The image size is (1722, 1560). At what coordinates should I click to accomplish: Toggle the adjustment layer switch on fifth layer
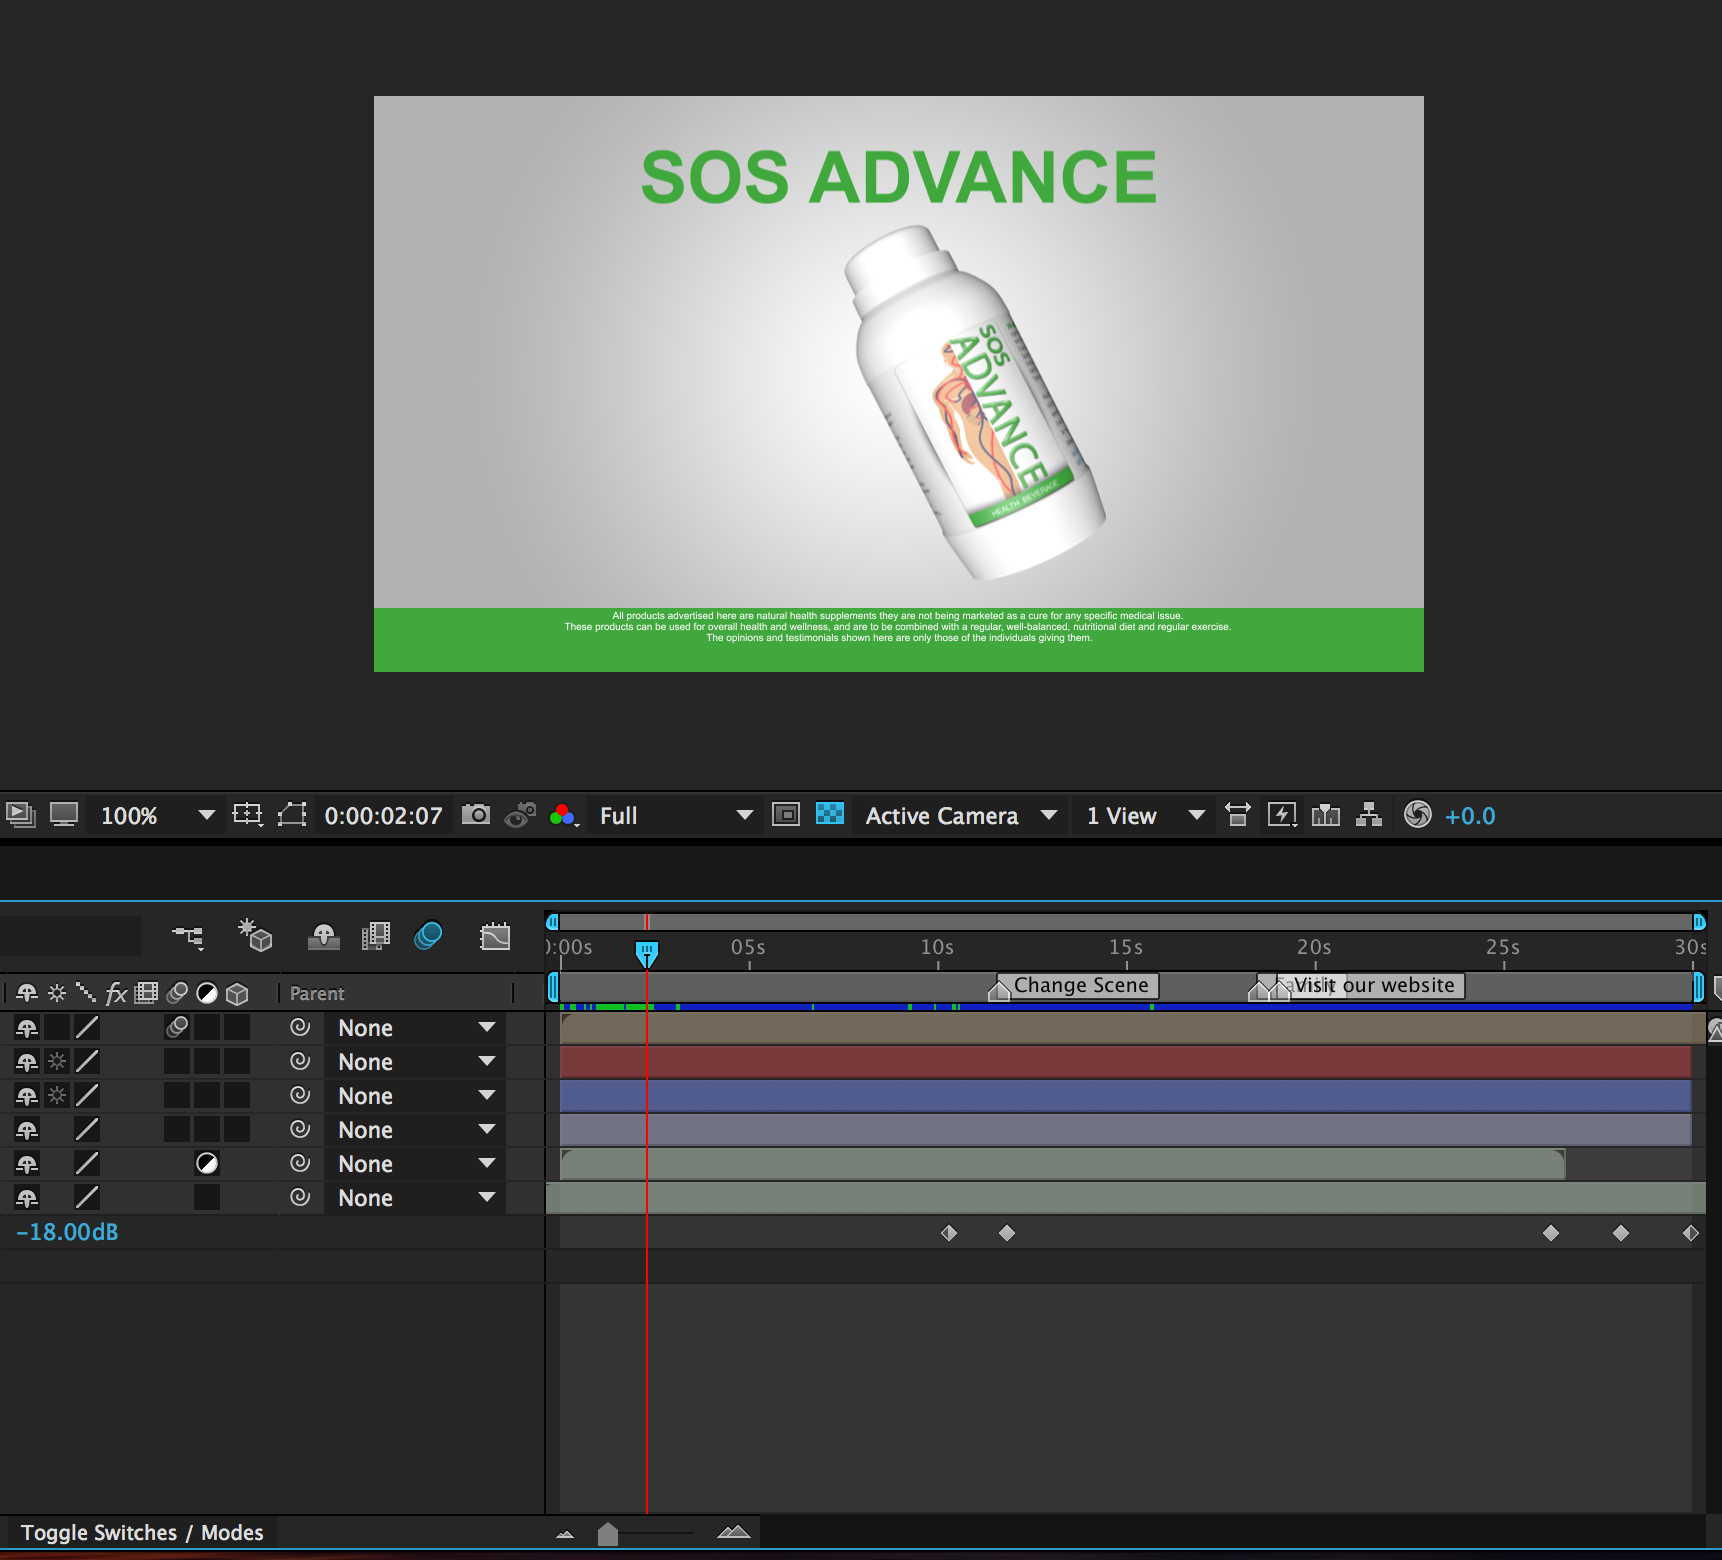(x=207, y=1163)
